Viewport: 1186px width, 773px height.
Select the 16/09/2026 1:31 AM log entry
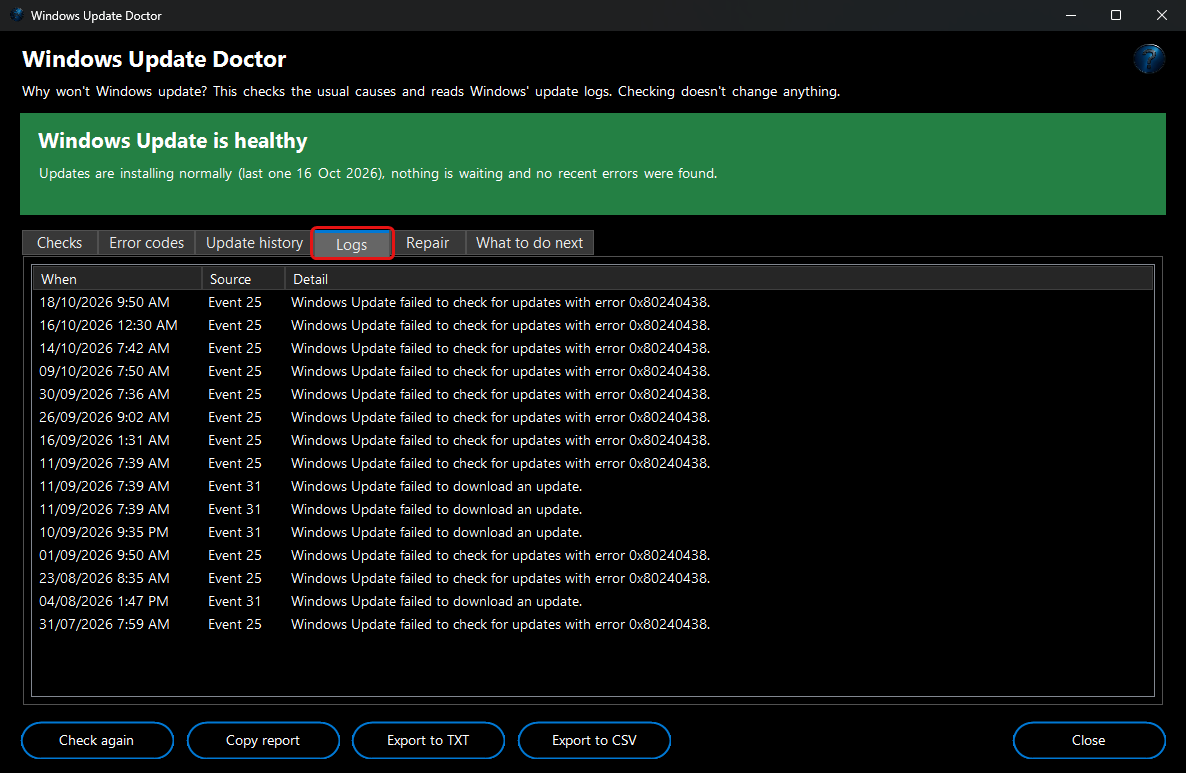pos(593,440)
